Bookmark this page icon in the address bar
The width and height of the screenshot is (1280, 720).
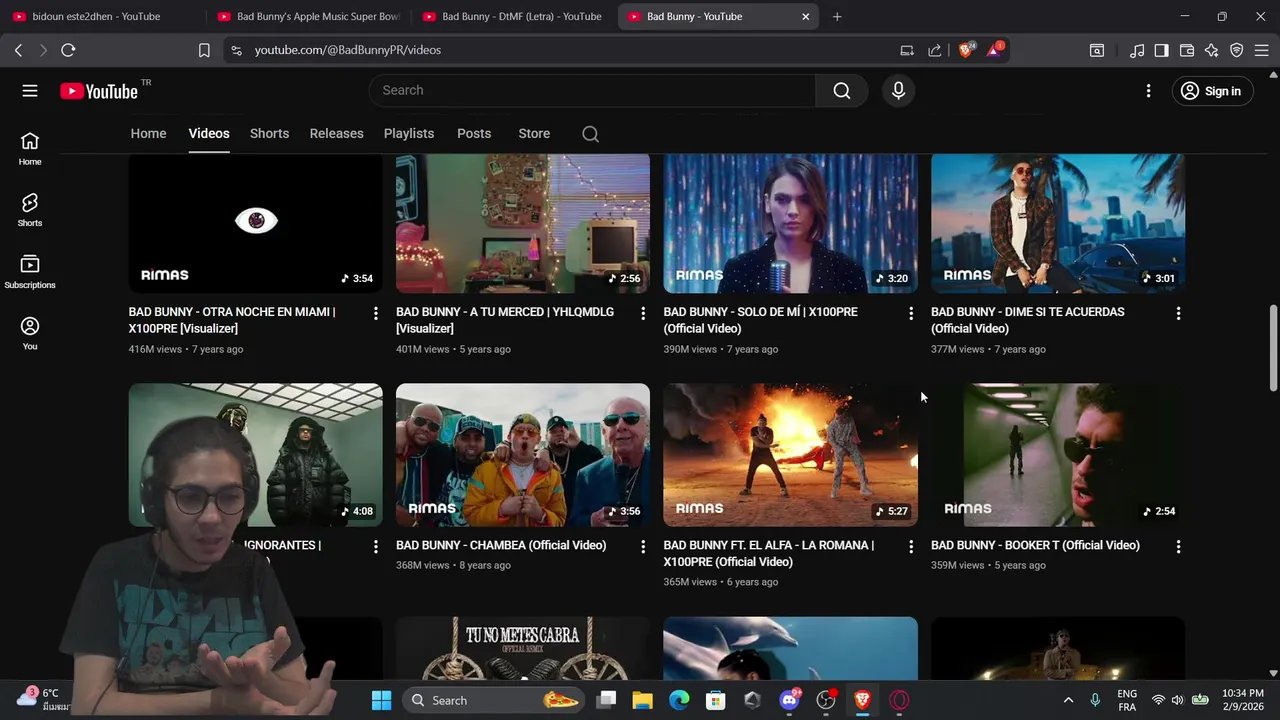204,50
